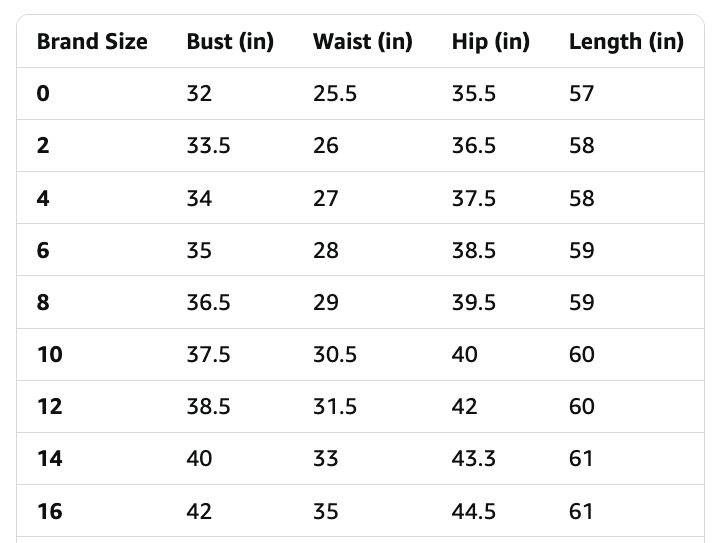Click bust value 40 in size 14 row

pos(199,458)
